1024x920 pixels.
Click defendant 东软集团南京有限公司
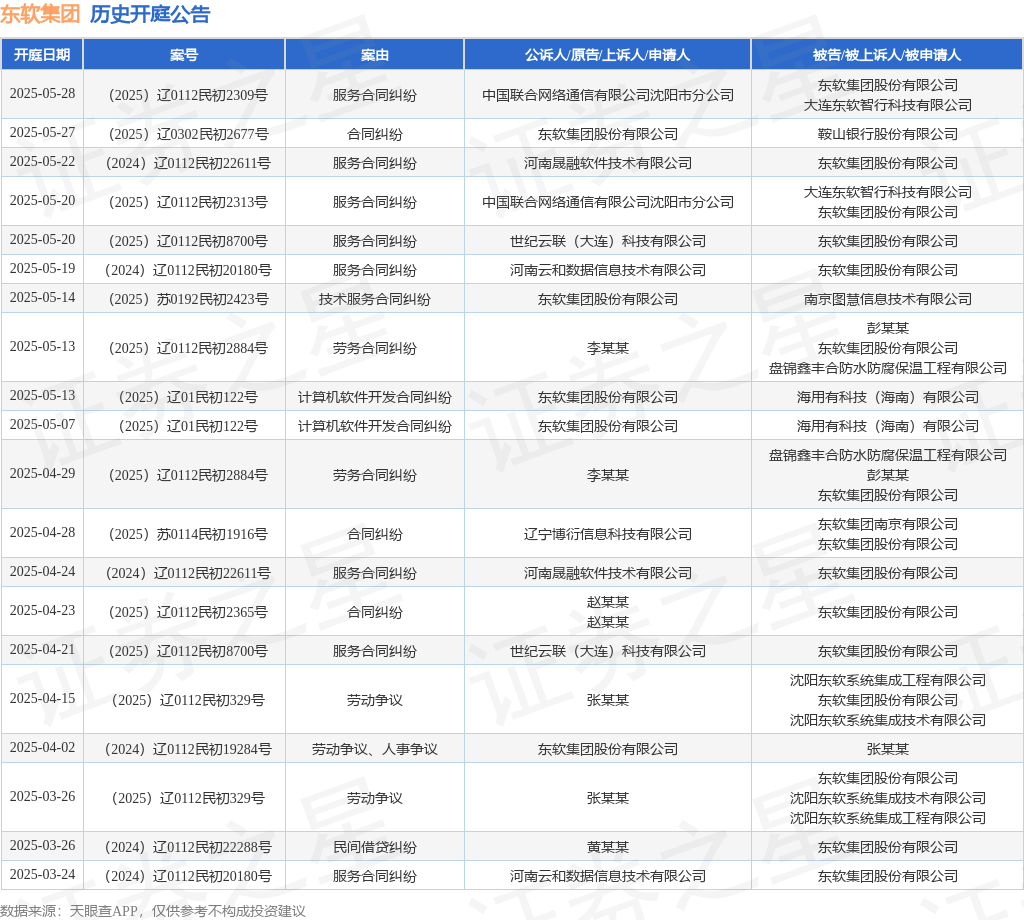click(x=888, y=524)
